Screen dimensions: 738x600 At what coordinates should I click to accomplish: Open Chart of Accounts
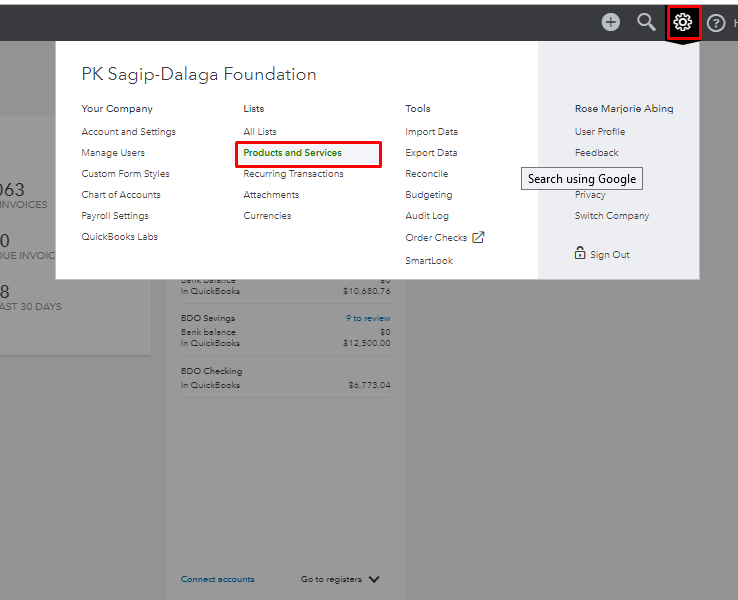(x=121, y=195)
